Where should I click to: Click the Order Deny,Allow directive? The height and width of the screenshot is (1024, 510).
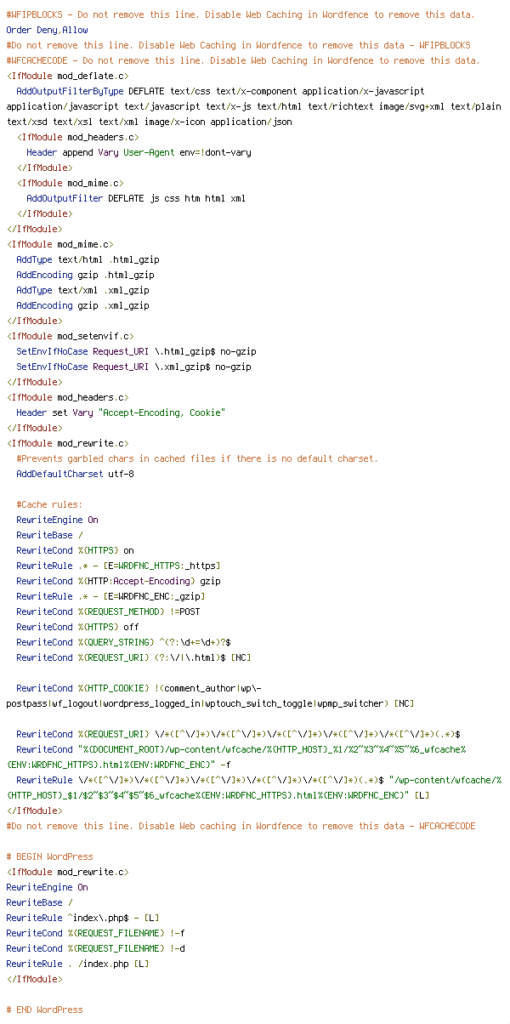47,30
